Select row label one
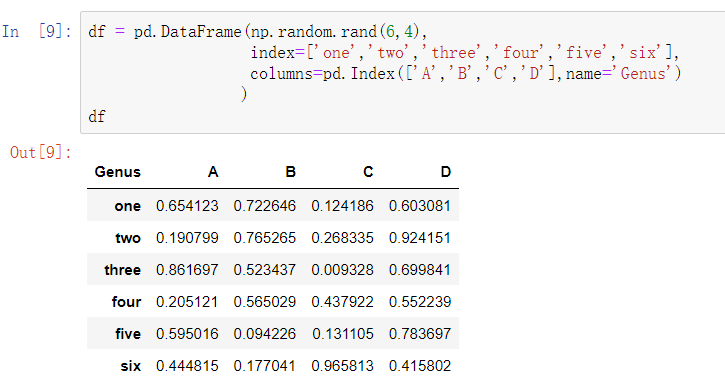 [x=128, y=206]
